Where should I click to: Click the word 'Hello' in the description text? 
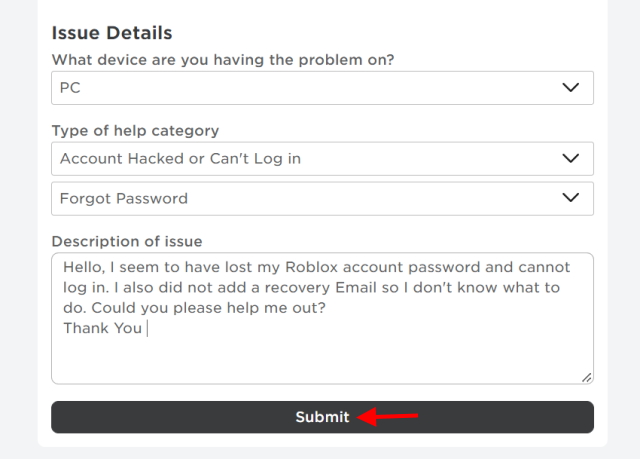pyautogui.click(x=84, y=268)
